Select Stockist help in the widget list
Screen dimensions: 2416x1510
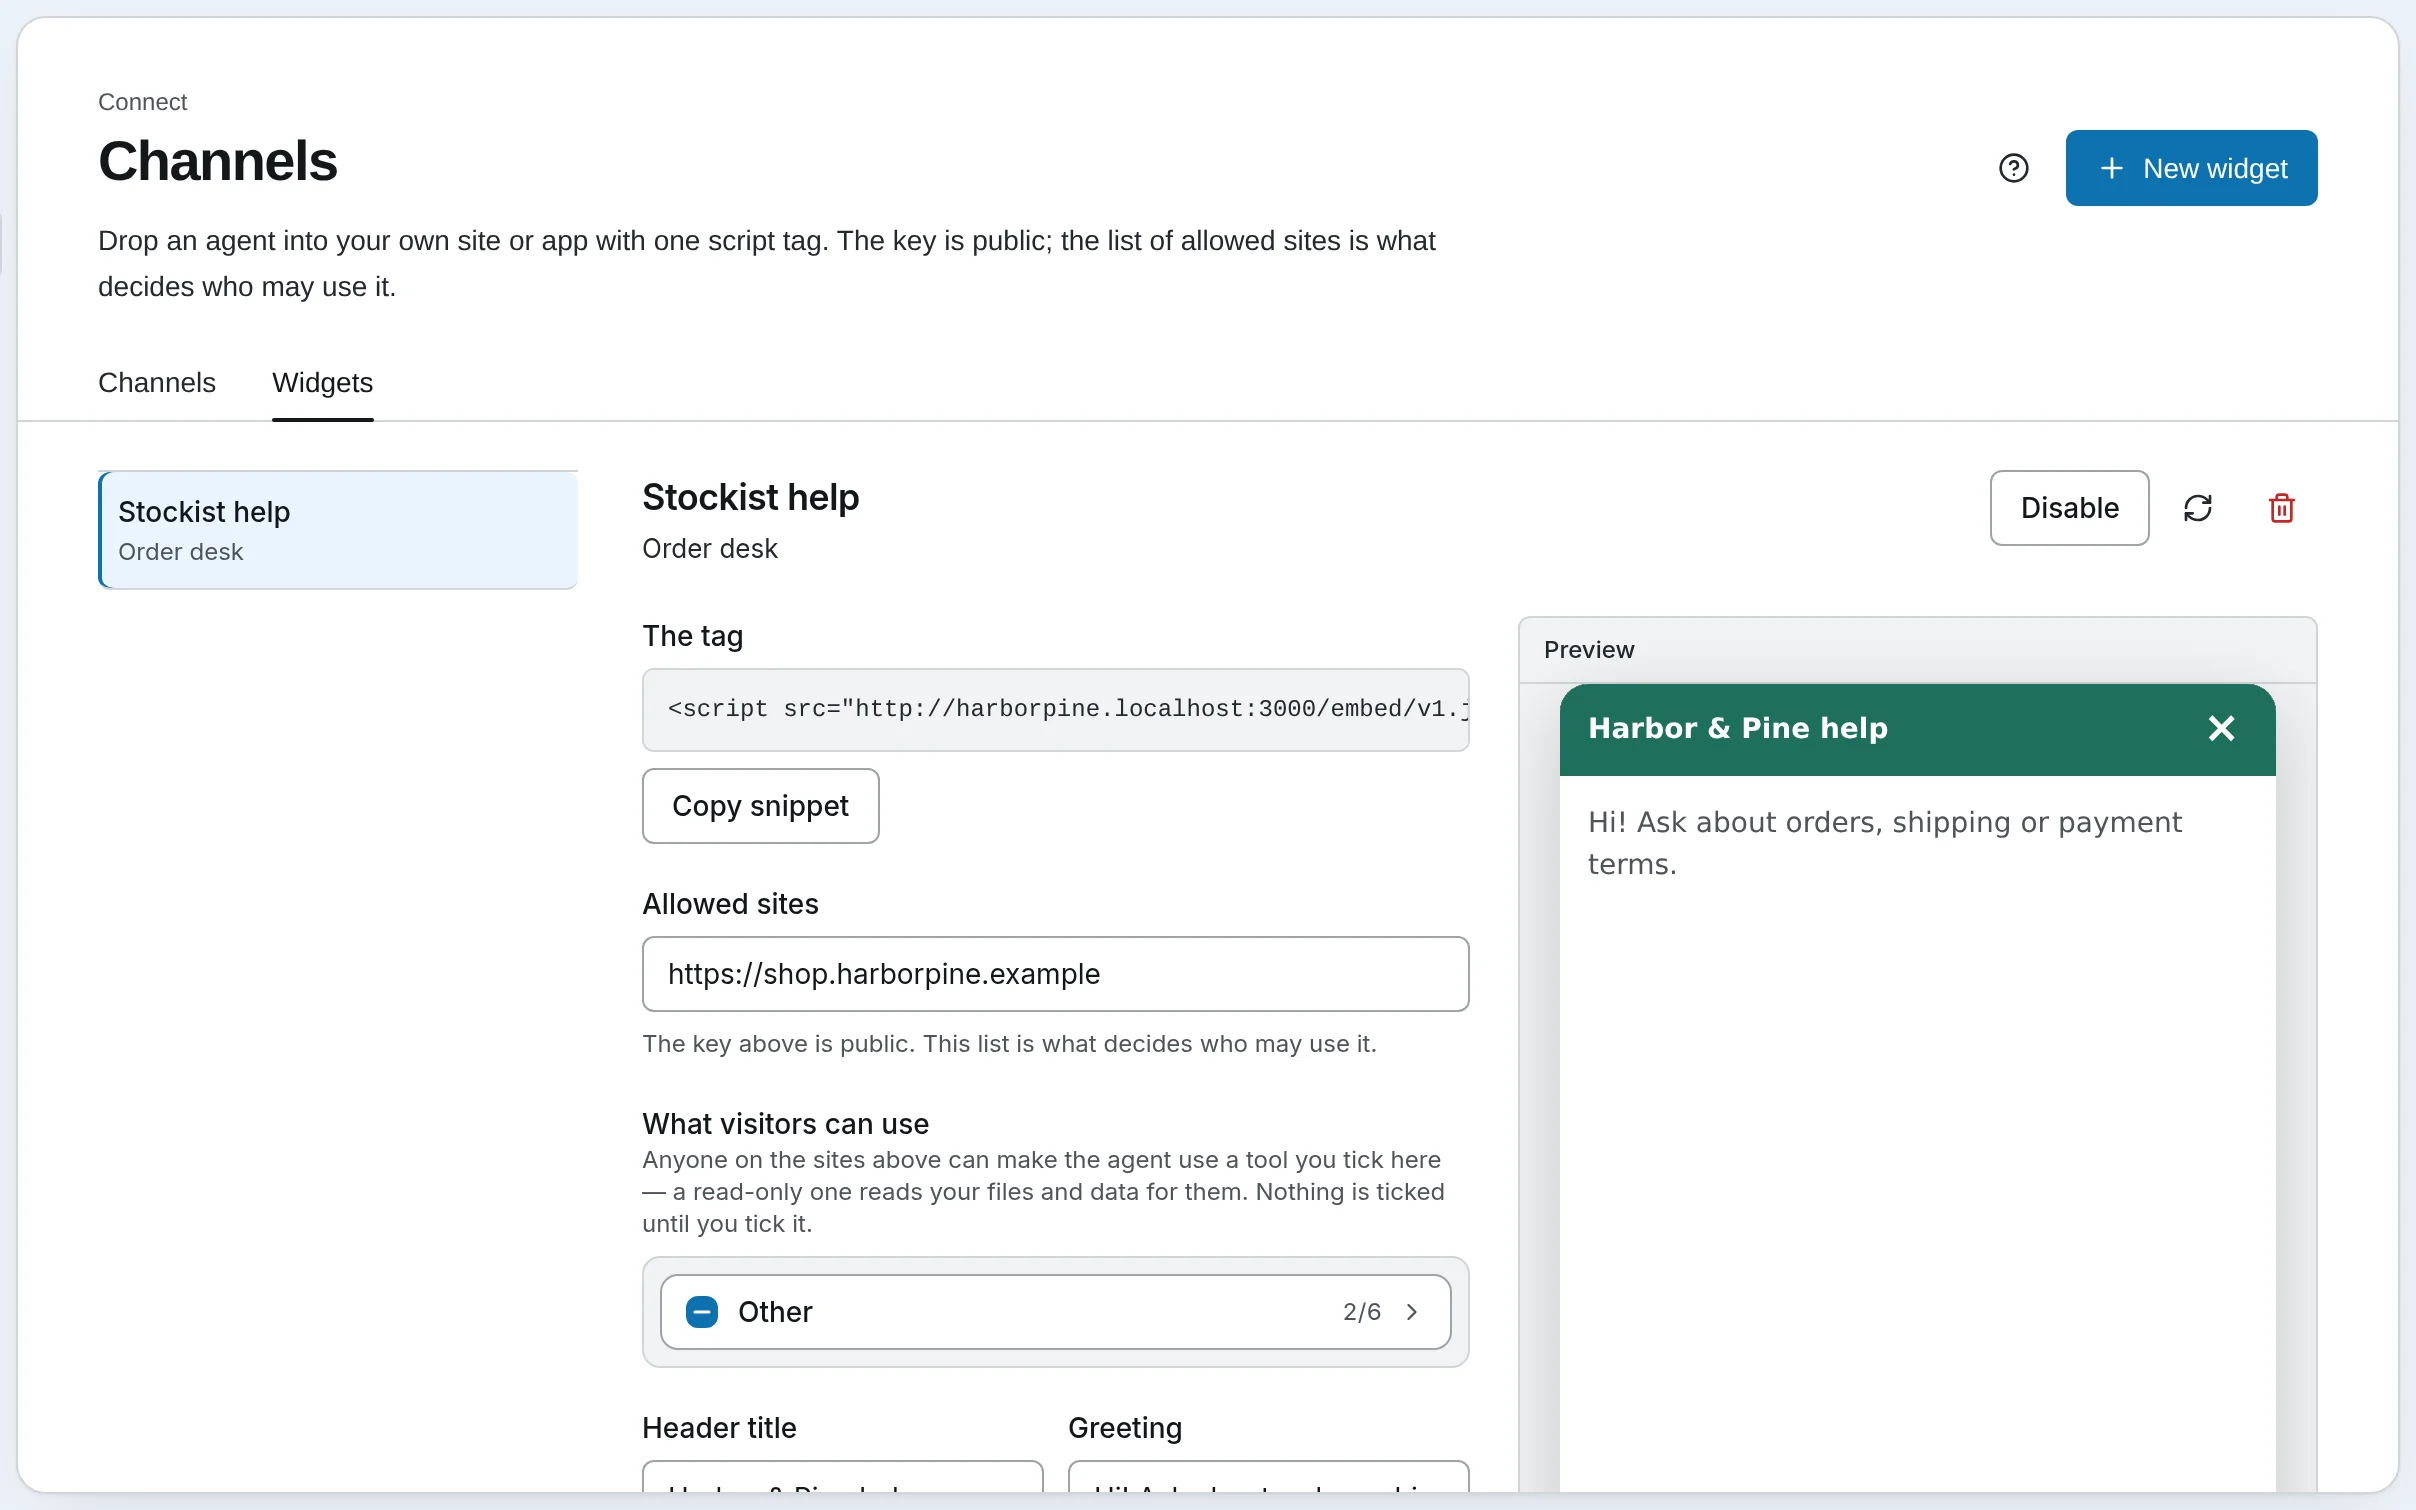pyautogui.click(x=338, y=530)
